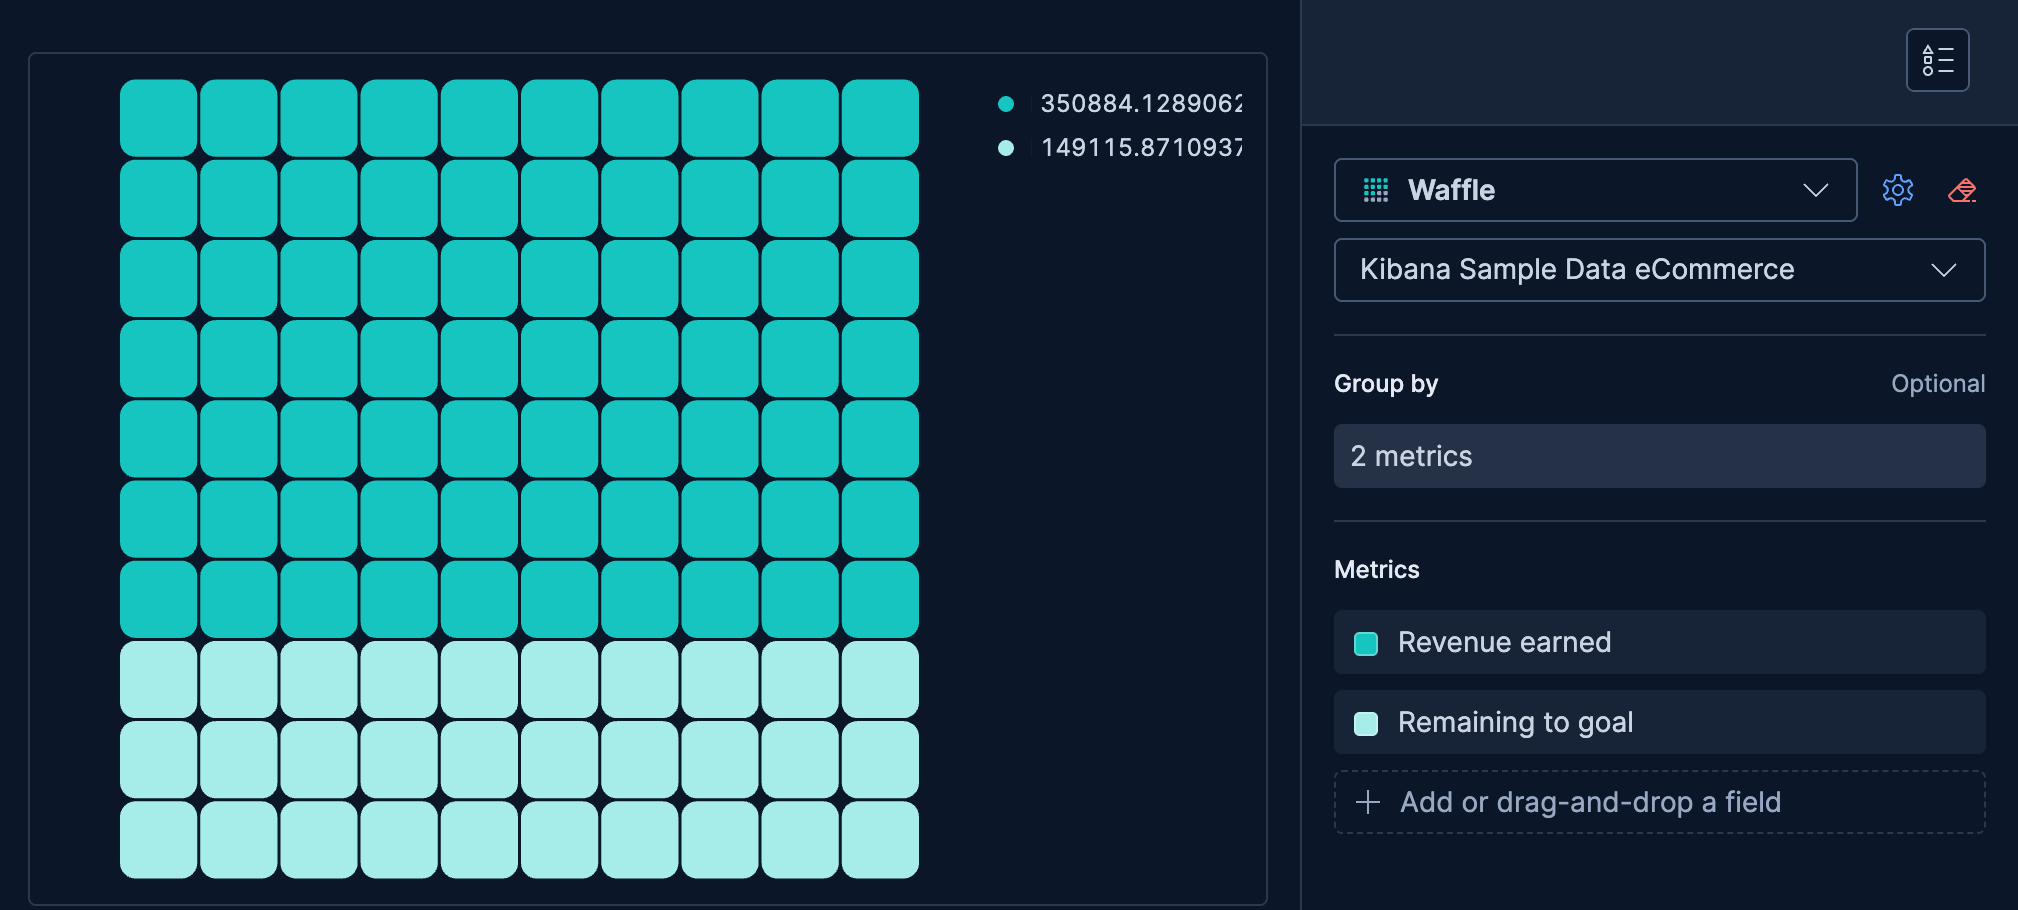Open layer settings via gear icon
Image resolution: width=2018 pixels, height=910 pixels.
(1897, 190)
